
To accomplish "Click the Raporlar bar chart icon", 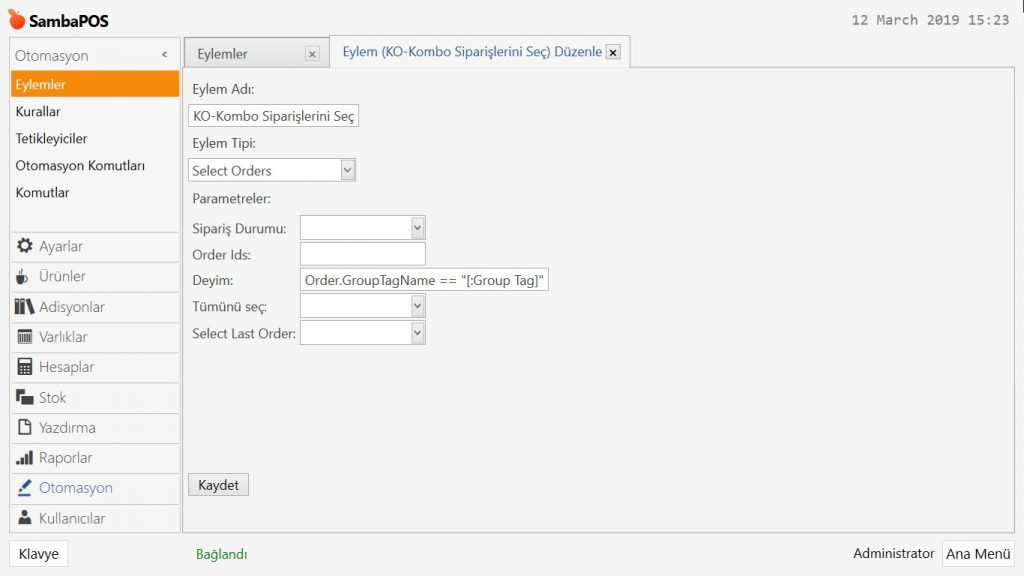I will pyautogui.click(x=25, y=458).
